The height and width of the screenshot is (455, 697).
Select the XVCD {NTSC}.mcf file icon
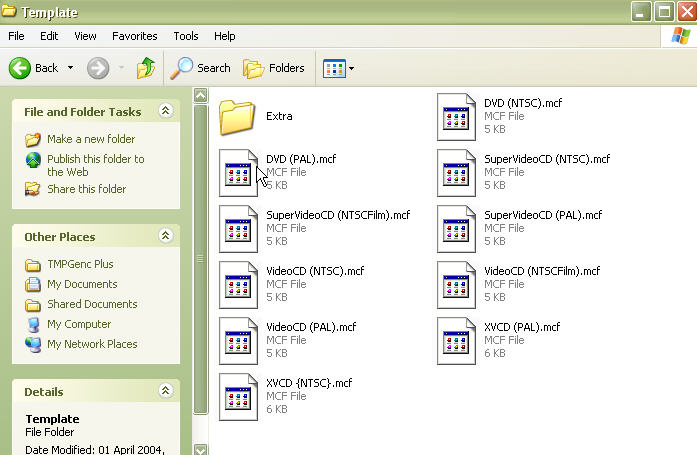[239, 397]
